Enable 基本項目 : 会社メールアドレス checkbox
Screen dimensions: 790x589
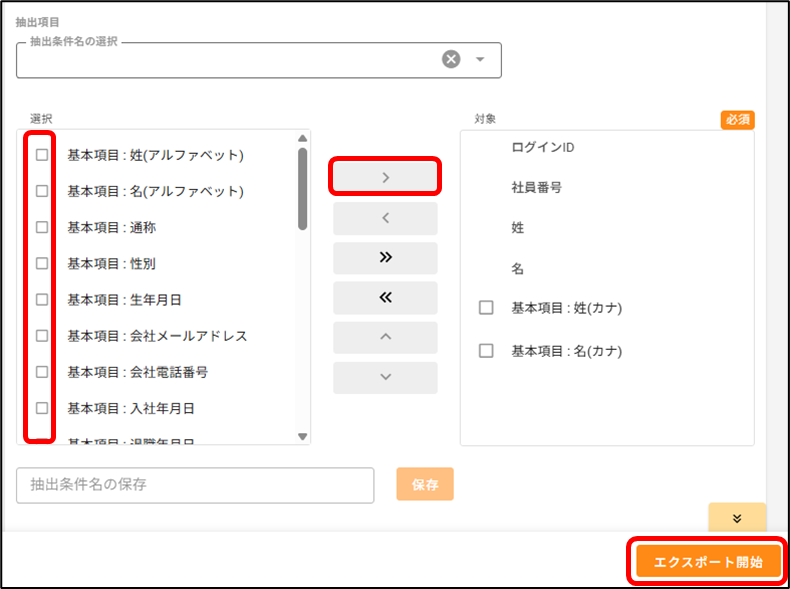(42, 336)
